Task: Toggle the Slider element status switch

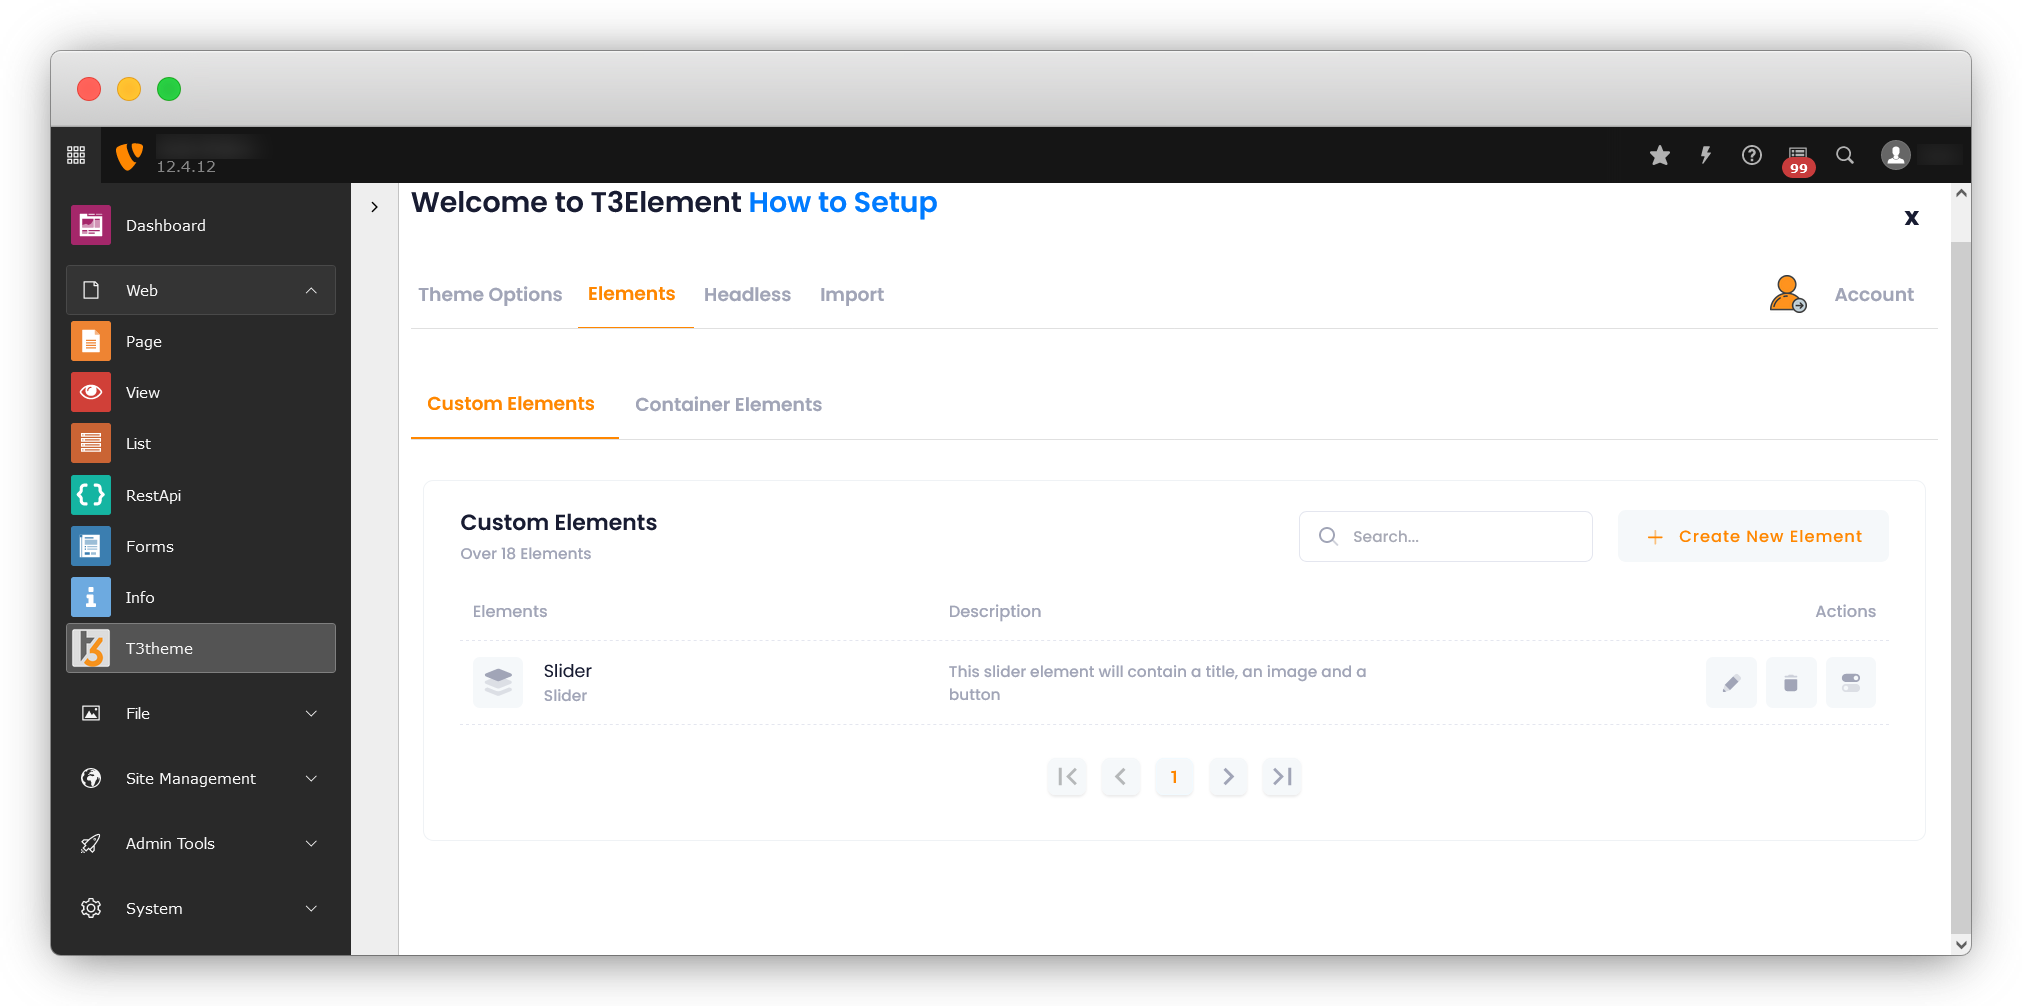Action: coord(1851,683)
